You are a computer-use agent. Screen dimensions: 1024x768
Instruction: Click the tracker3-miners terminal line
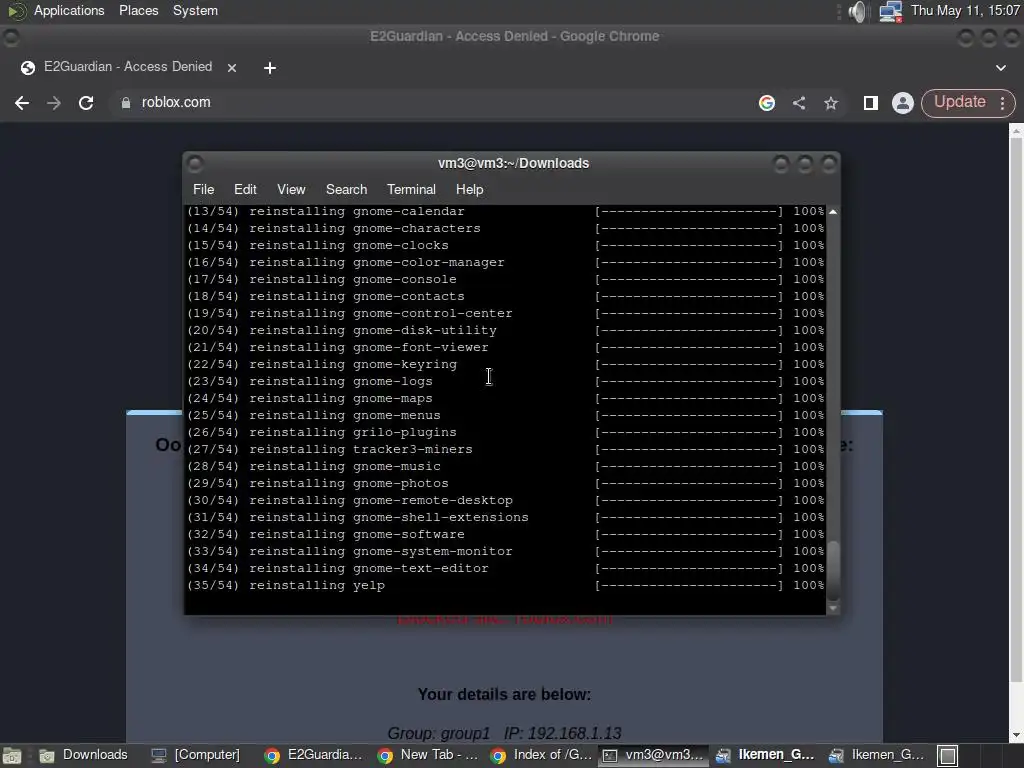click(x=505, y=449)
